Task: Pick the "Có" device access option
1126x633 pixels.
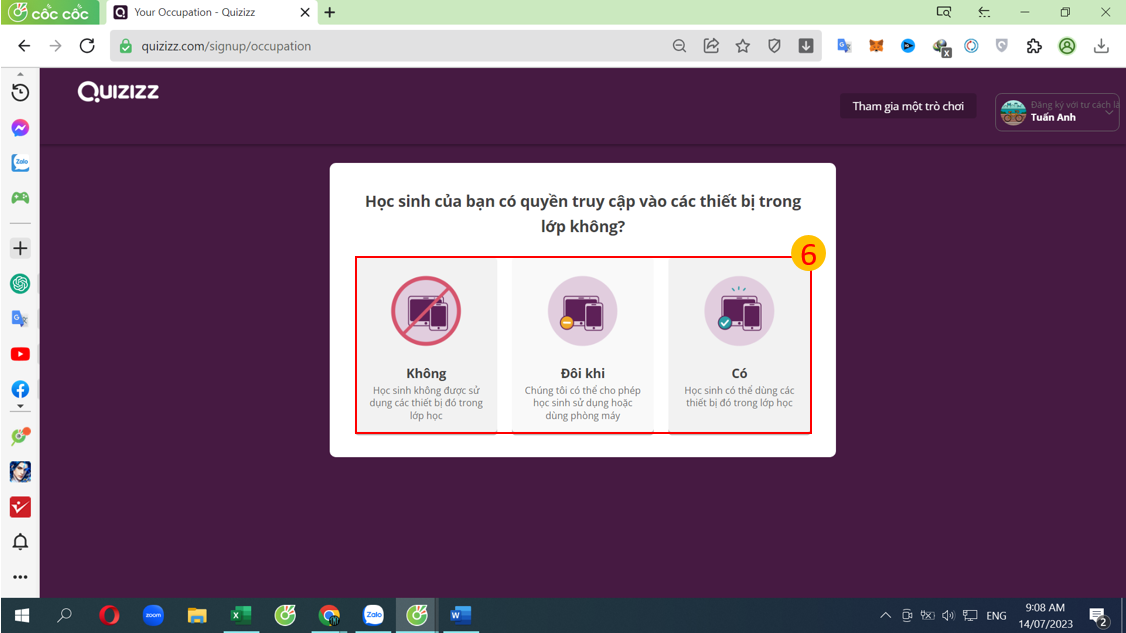Action: [x=739, y=346]
